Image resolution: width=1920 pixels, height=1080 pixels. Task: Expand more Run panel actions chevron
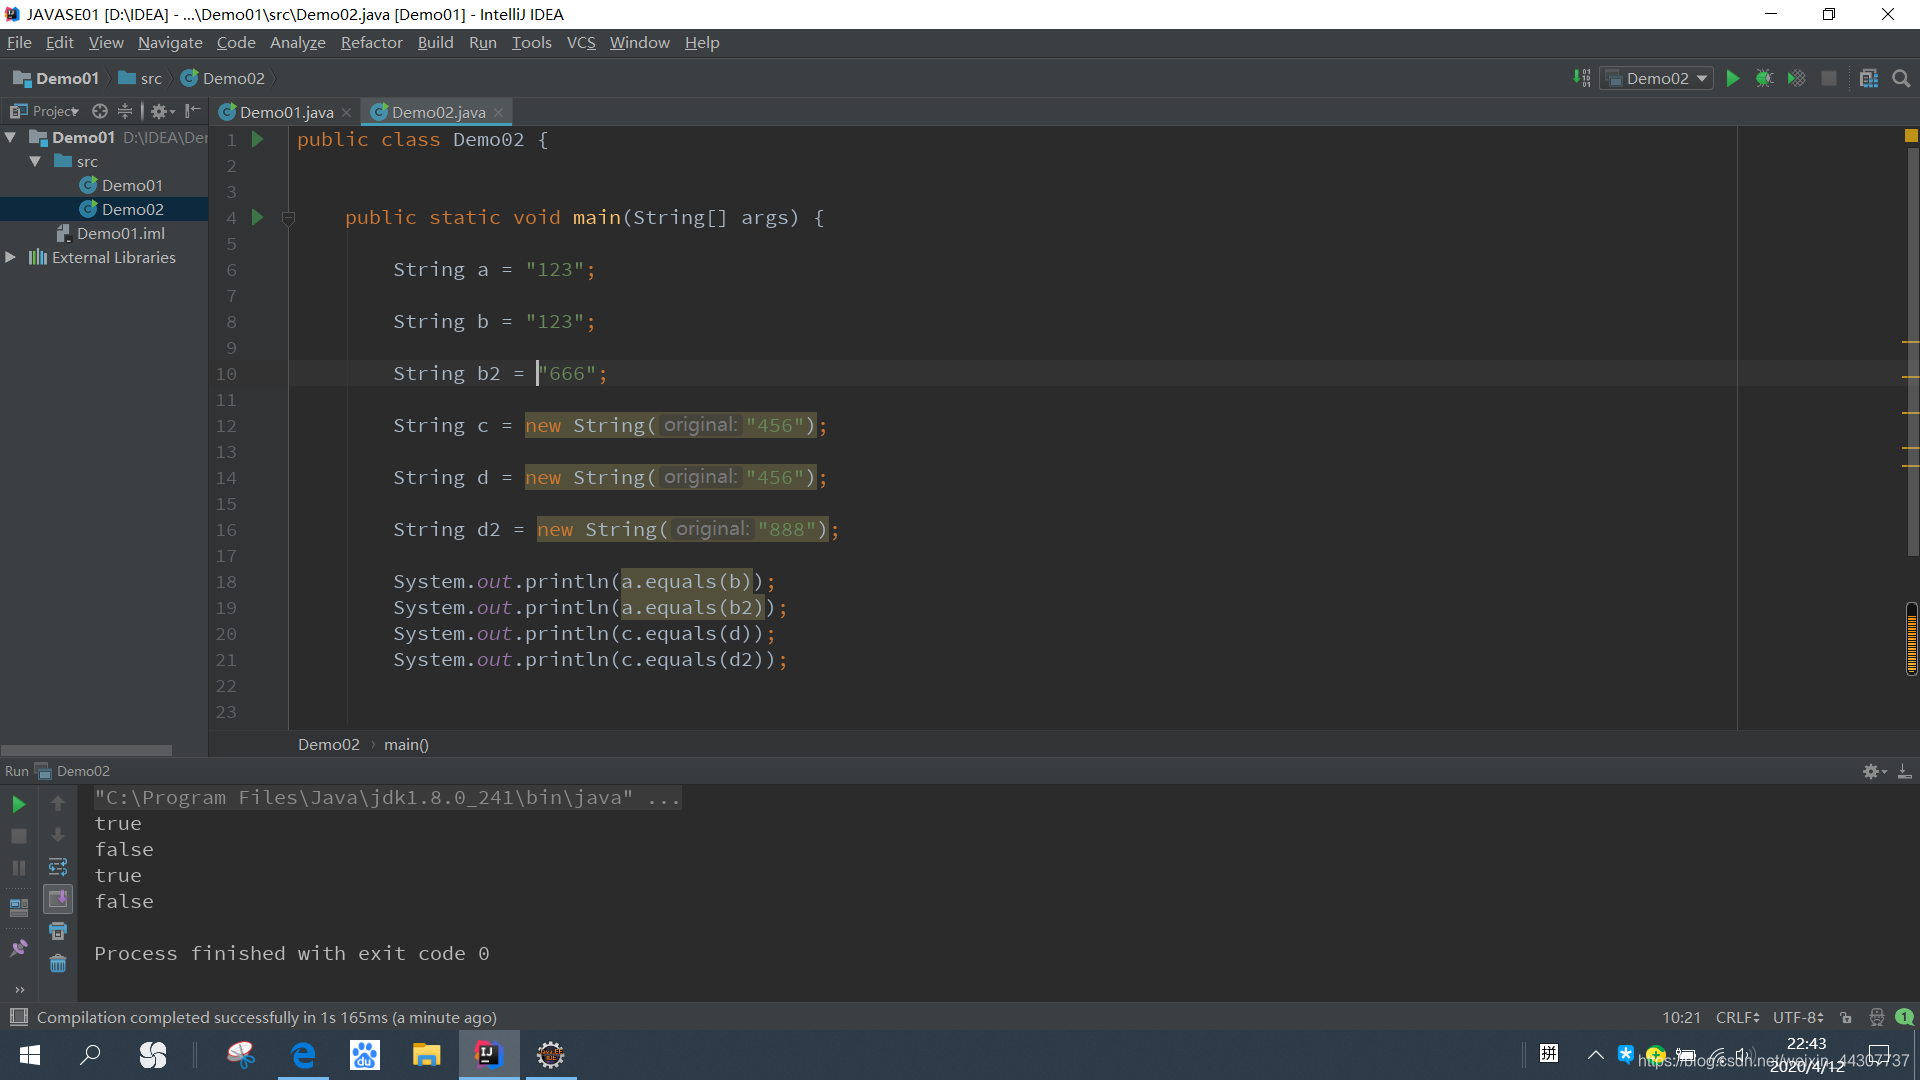click(x=19, y=989)
